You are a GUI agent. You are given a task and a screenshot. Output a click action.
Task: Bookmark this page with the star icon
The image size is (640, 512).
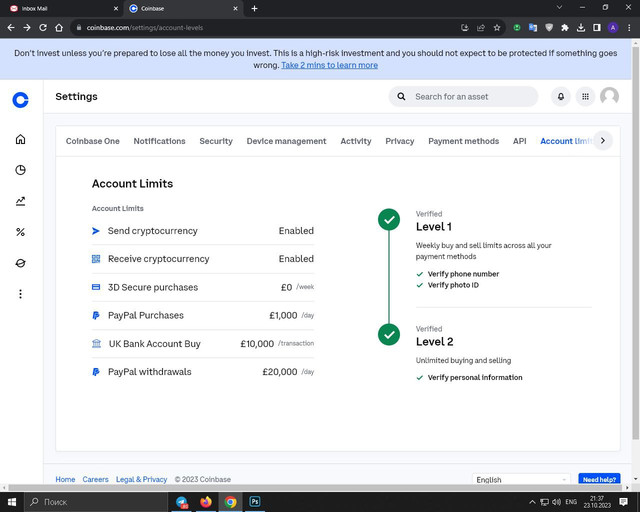pyautogui.click(x=497, y=28)
